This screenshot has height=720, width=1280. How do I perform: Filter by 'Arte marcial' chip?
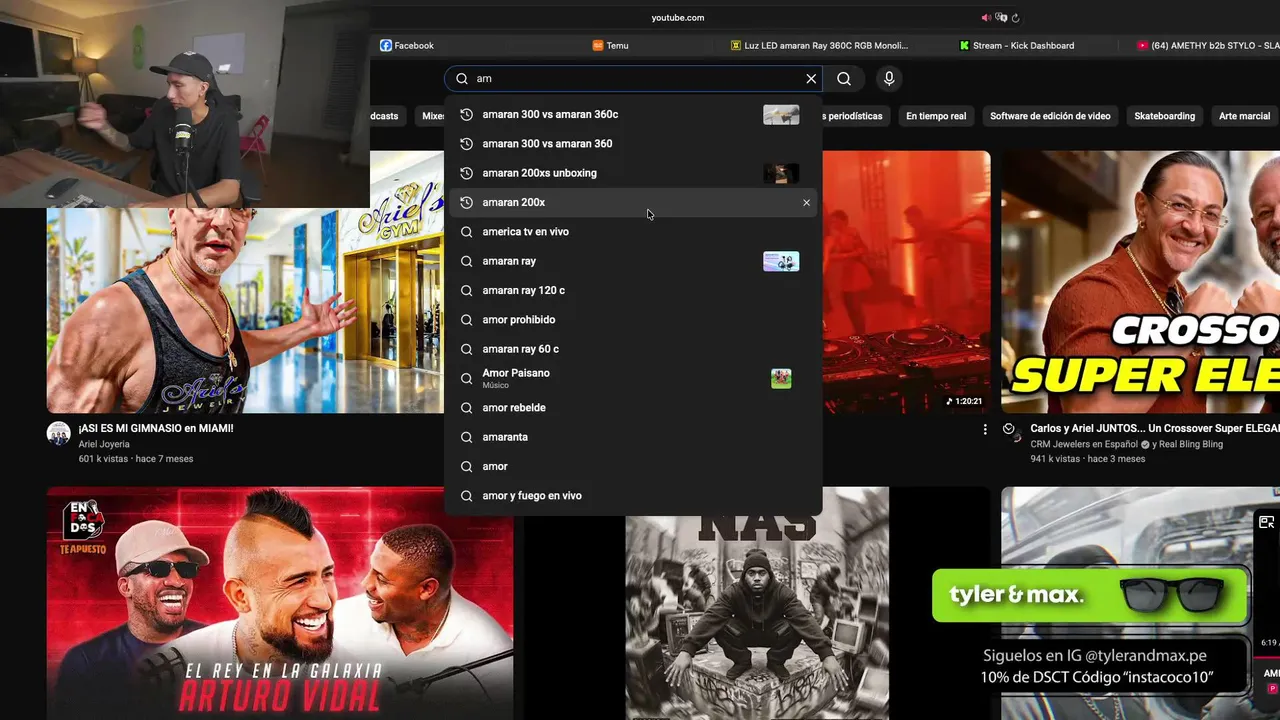pyautogui.click(x=1244, y=116)
